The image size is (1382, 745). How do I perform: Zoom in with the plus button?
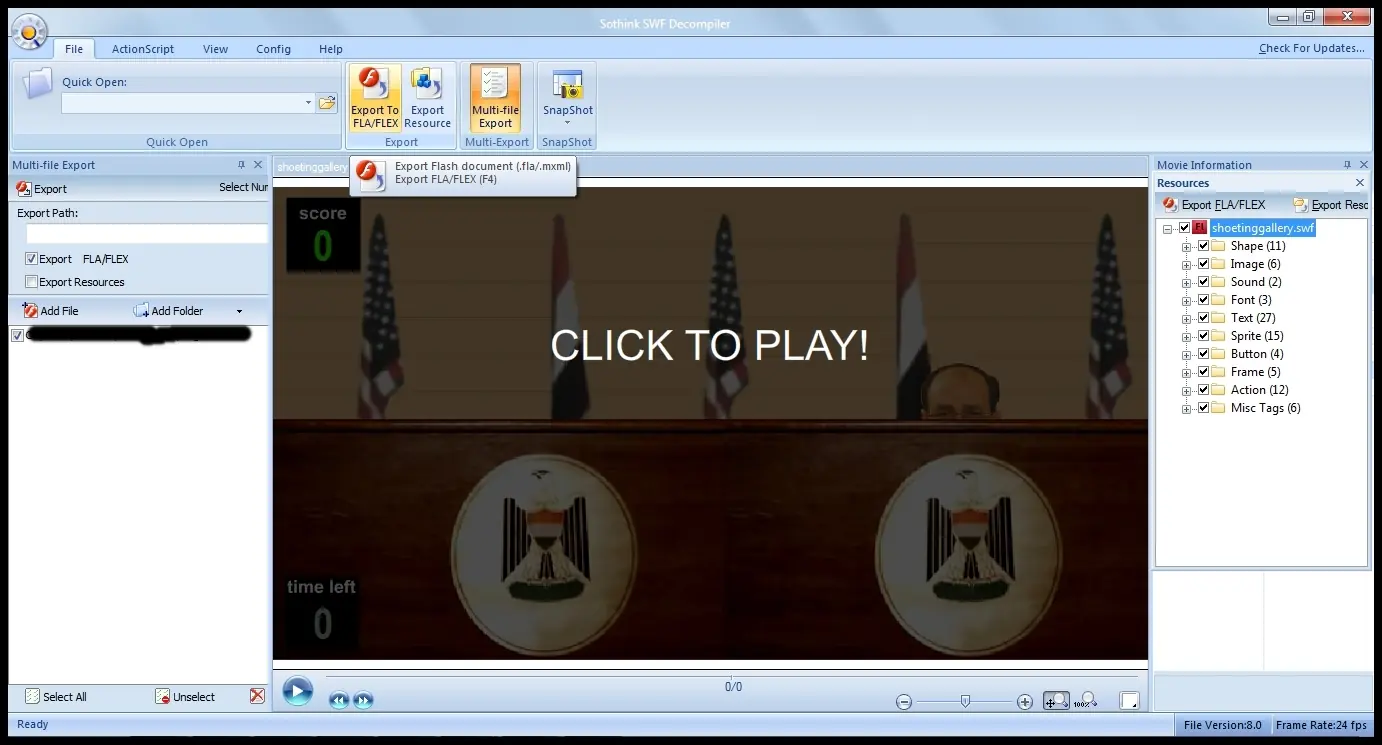pos(1024,702)
